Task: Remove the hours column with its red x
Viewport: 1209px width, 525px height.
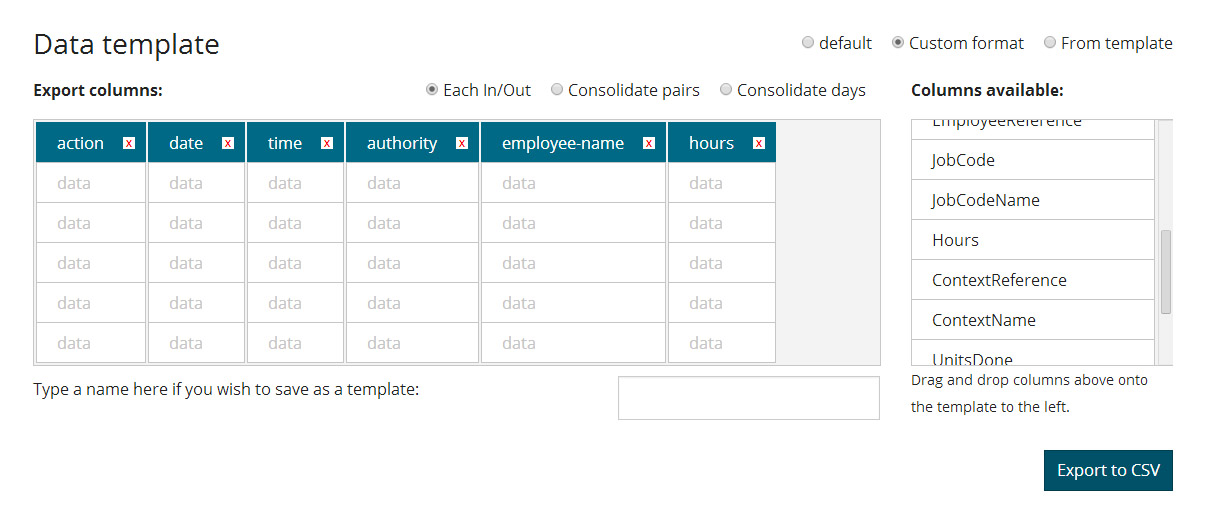Action: click(759, 143)
